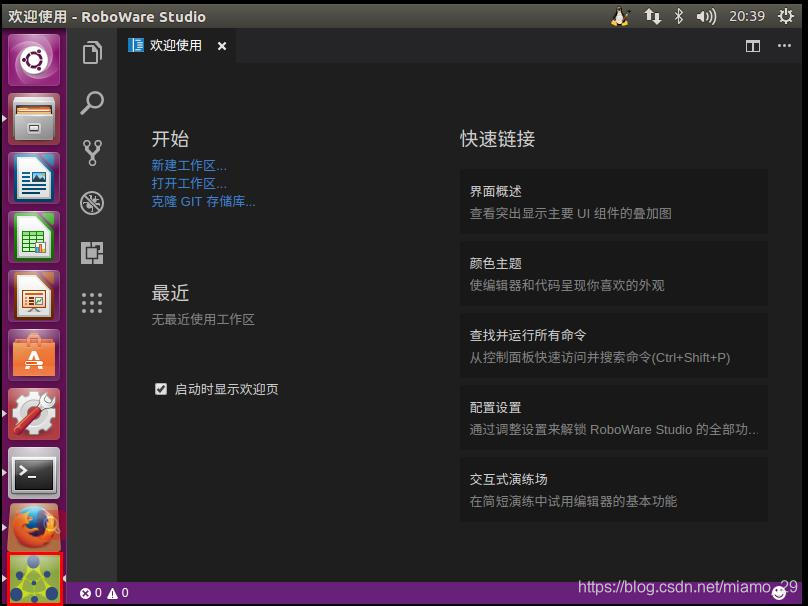Open the Extensions icon in activity bar
The width and height of the screenshot is (808, 606).
click(92, 252)
